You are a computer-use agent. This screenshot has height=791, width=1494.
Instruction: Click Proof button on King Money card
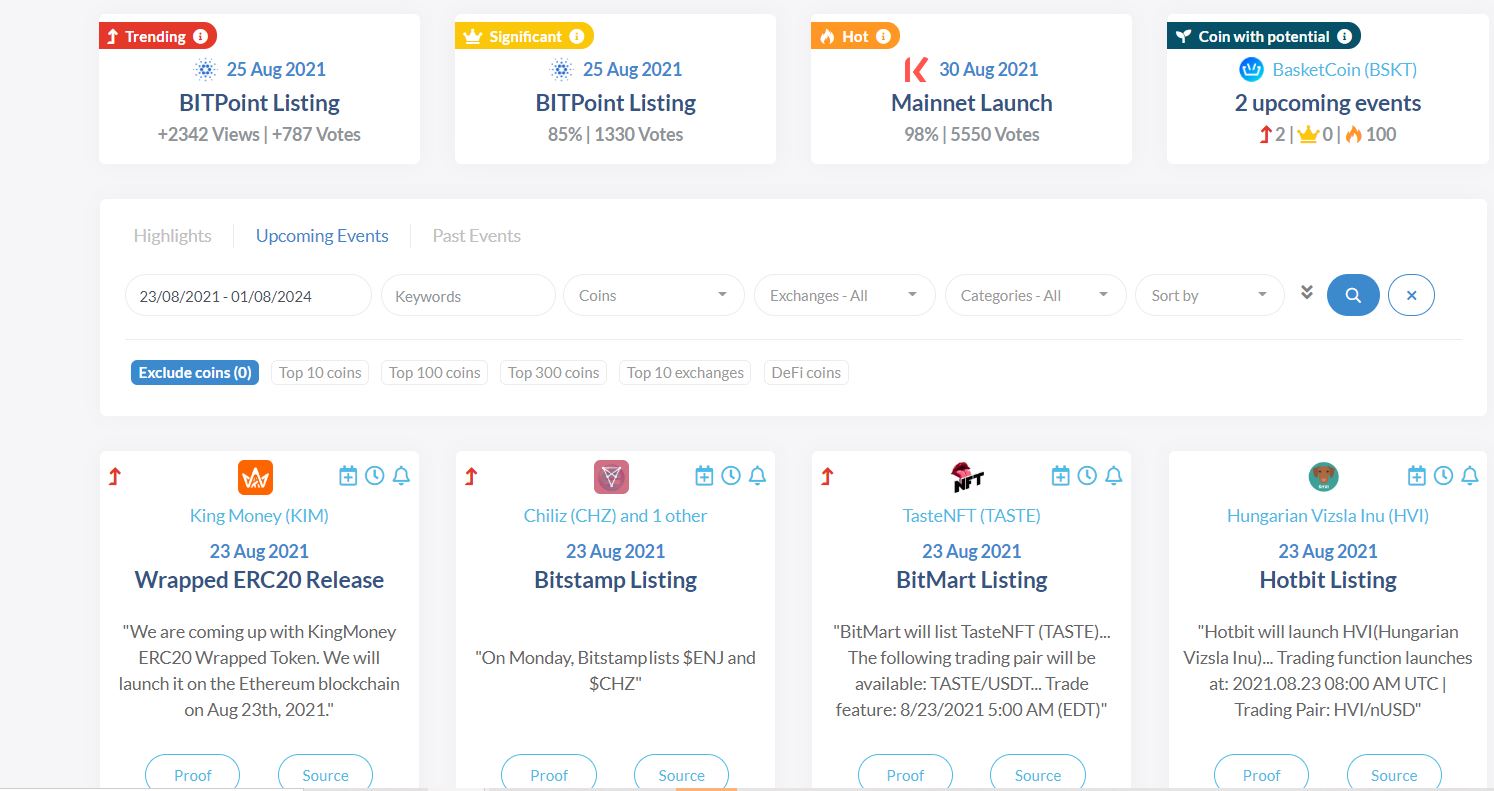click(193, 774)
